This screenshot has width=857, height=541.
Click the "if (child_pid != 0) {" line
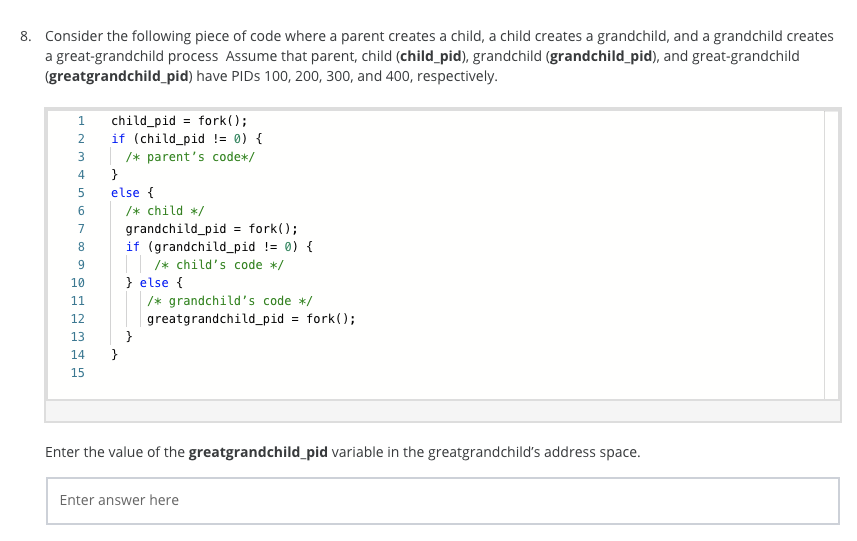[x=186, y=138]
